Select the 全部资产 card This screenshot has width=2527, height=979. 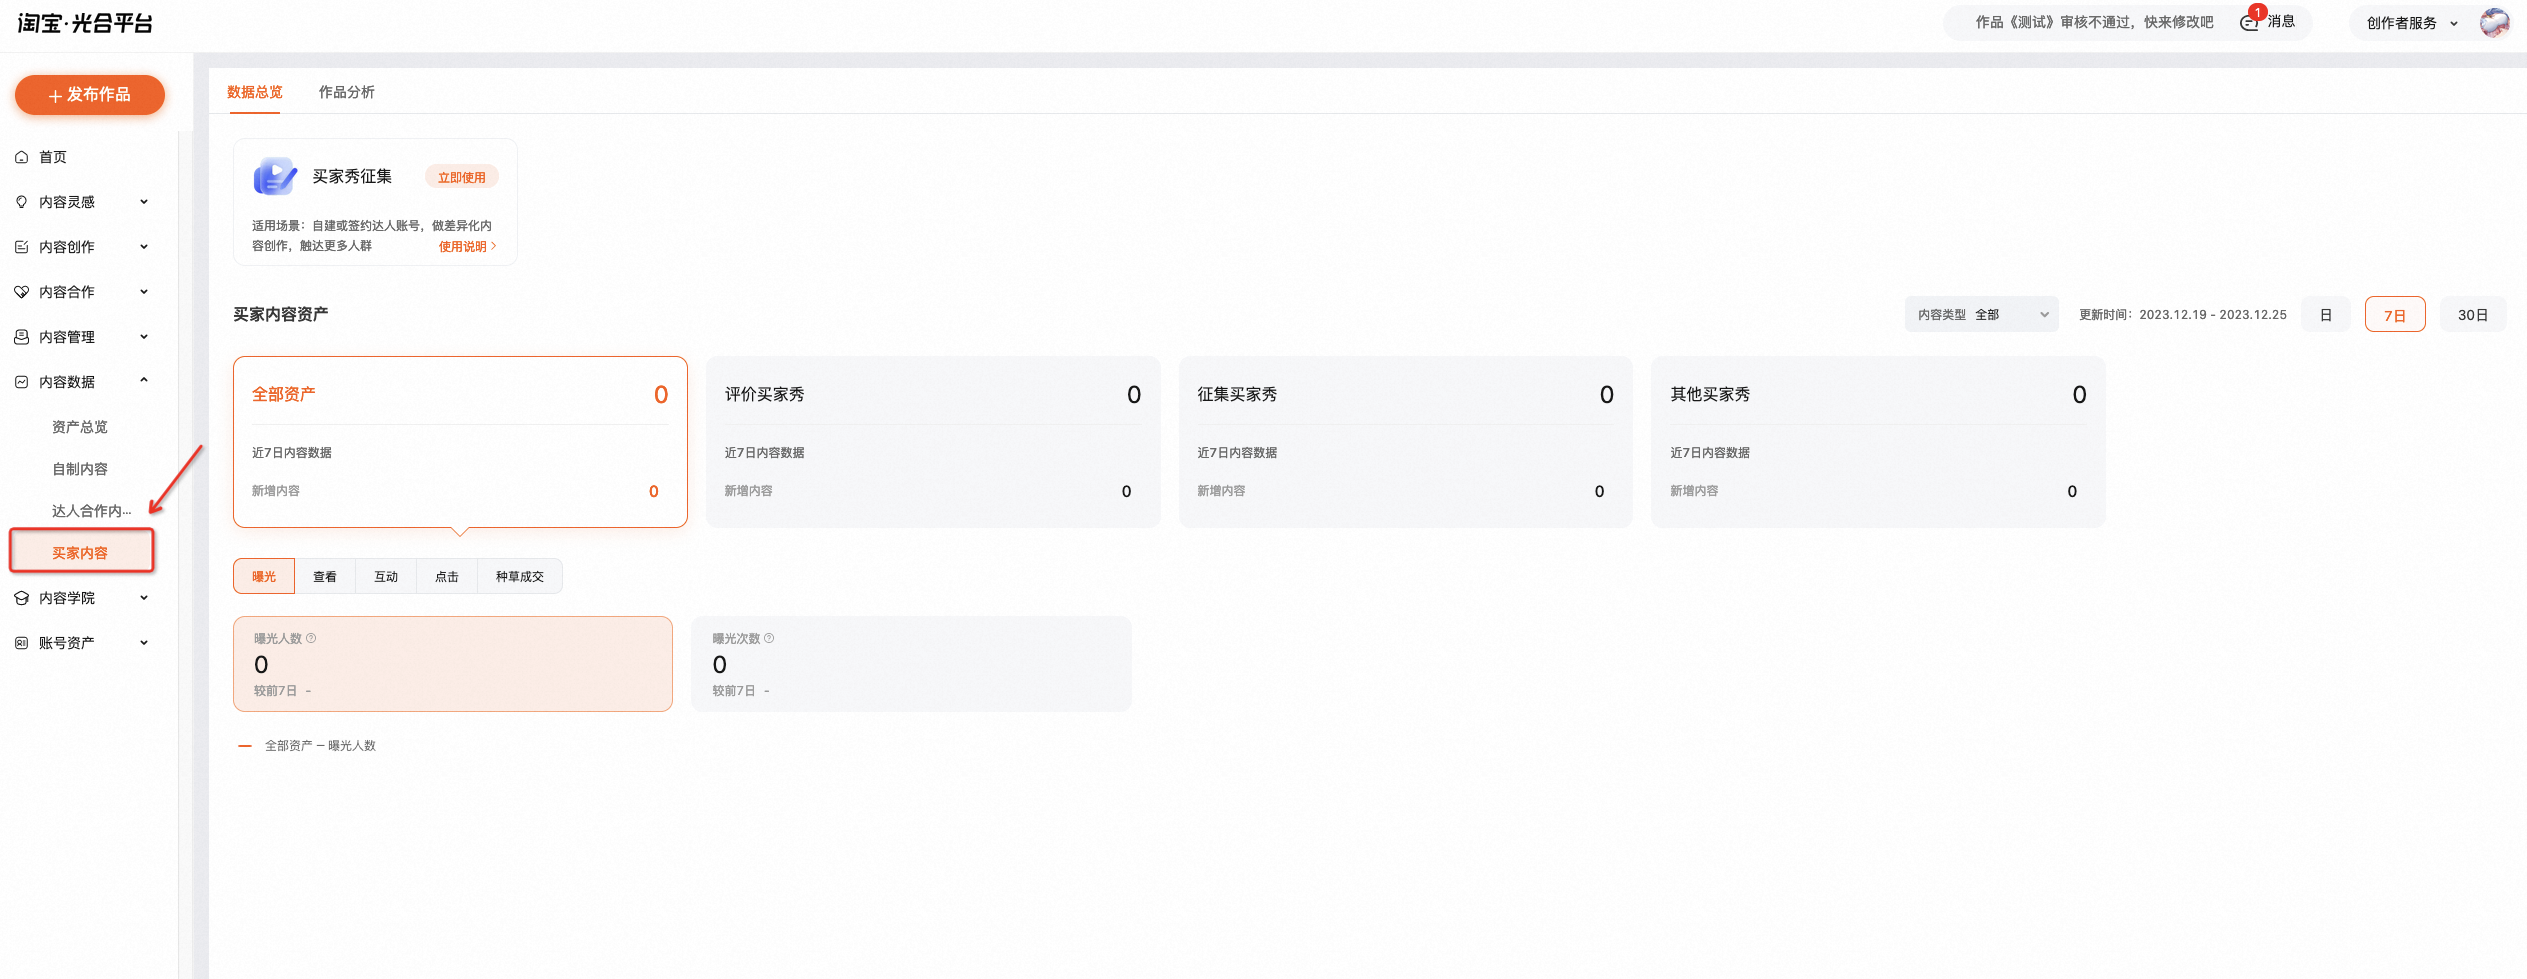pyautogui.click(x=460, y=442)
